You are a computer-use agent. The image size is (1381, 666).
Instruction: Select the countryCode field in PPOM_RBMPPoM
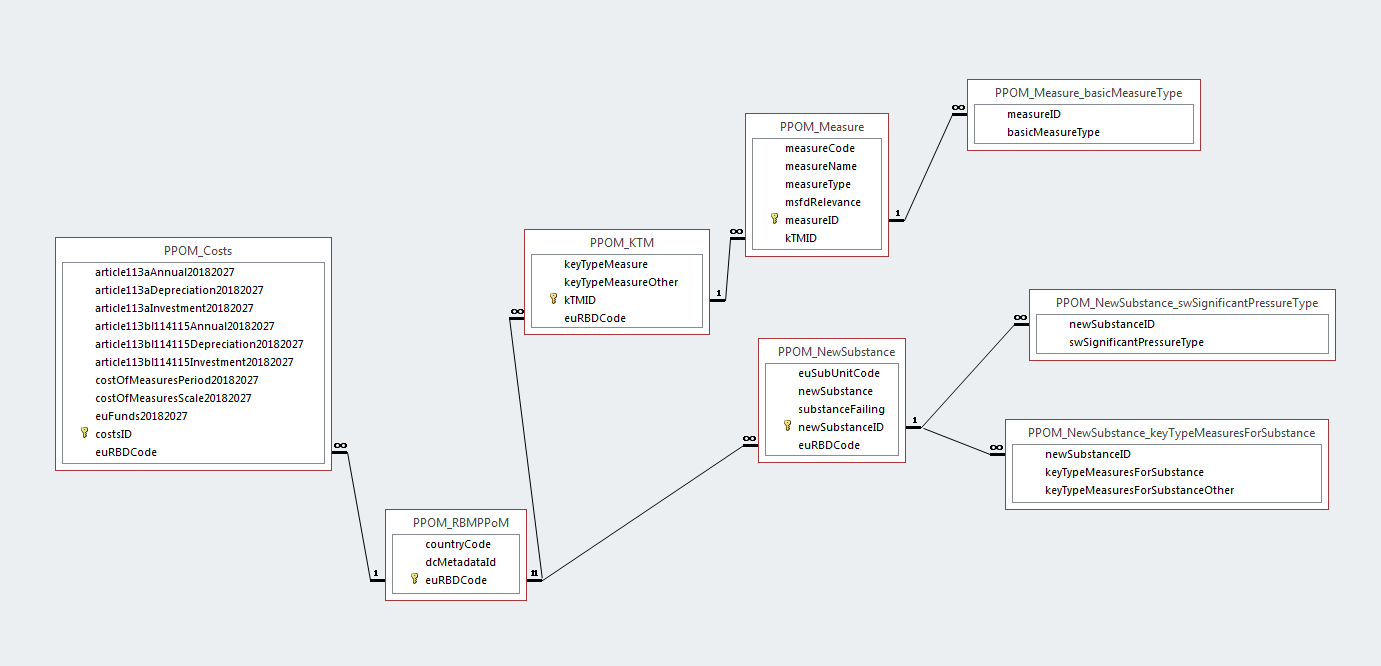458,544
